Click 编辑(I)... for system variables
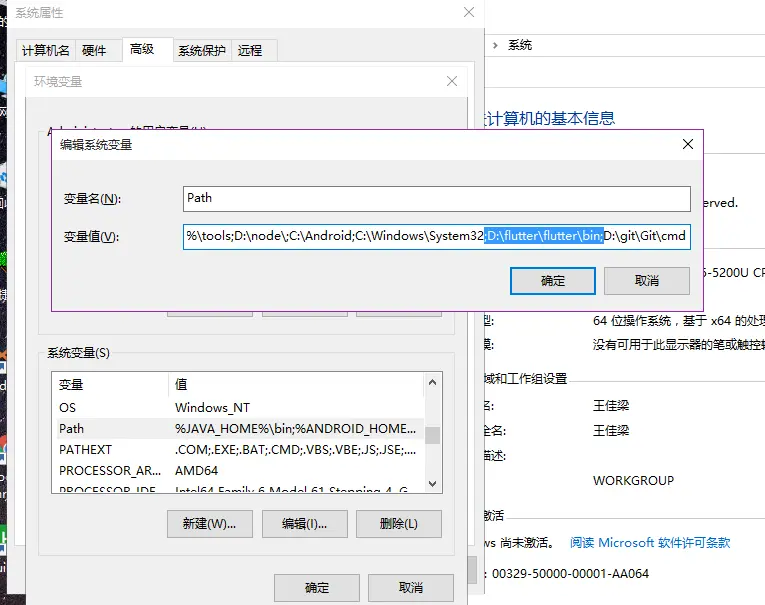The width and height of the screenshot is (765, 605). (304, 524)
